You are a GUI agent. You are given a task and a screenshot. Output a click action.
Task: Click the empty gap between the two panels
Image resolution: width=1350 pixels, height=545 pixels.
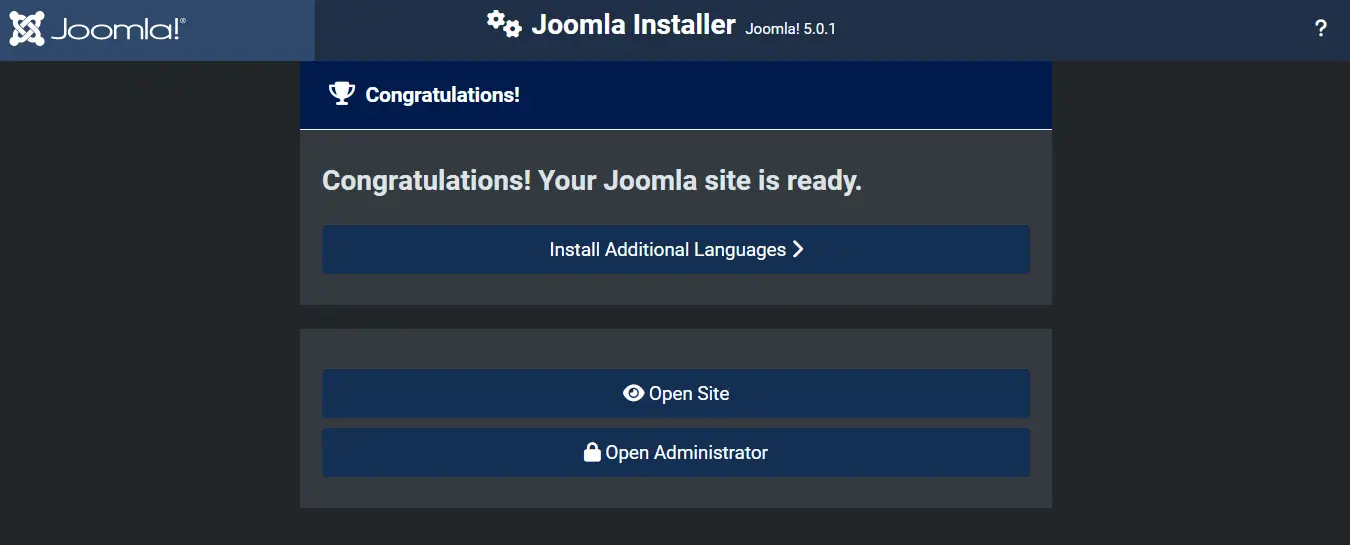click(x=675, y=317)
